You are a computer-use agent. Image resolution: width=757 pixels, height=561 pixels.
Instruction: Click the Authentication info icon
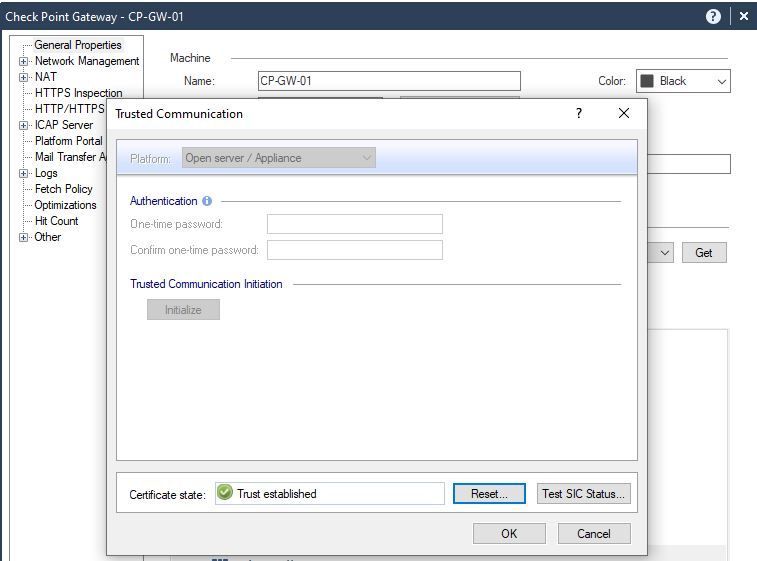[207, 201]
